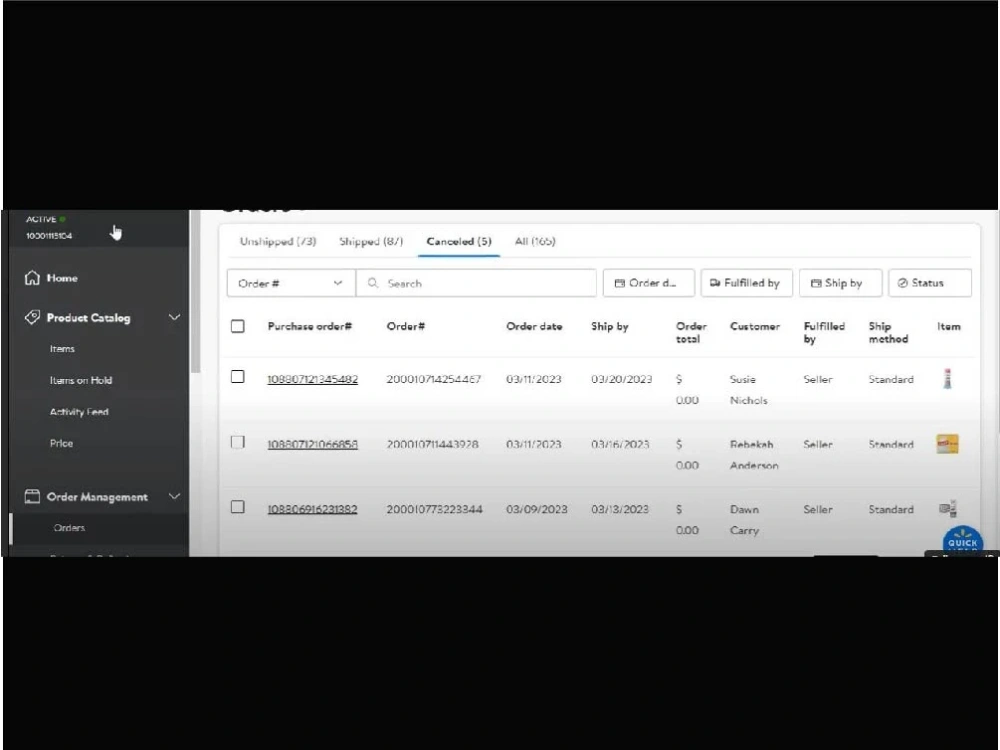Open the Order date filter

pyautogui.click(x=649, y=283)
